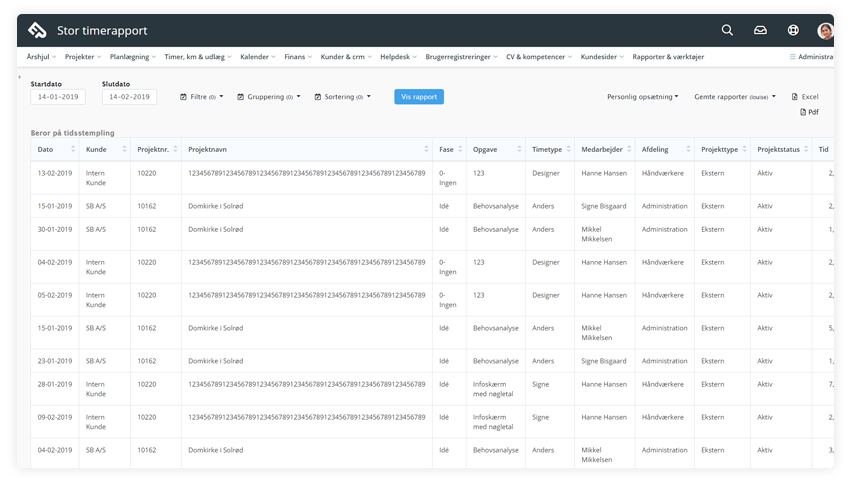Viewport: 850px width, 482px height.
Task: Sort by the Opgave column arrows
Action: (519, 149)
